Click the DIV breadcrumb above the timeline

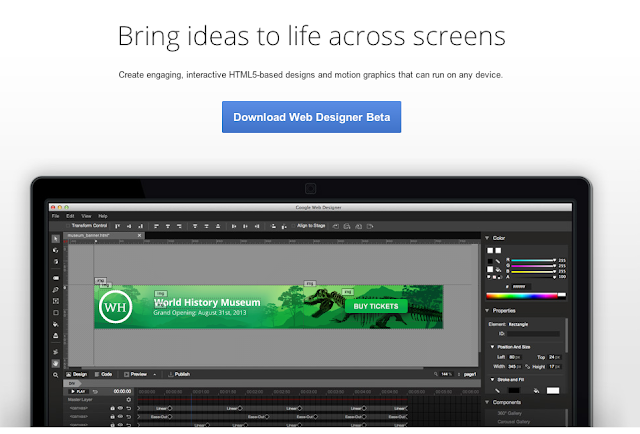click(72, 383)
